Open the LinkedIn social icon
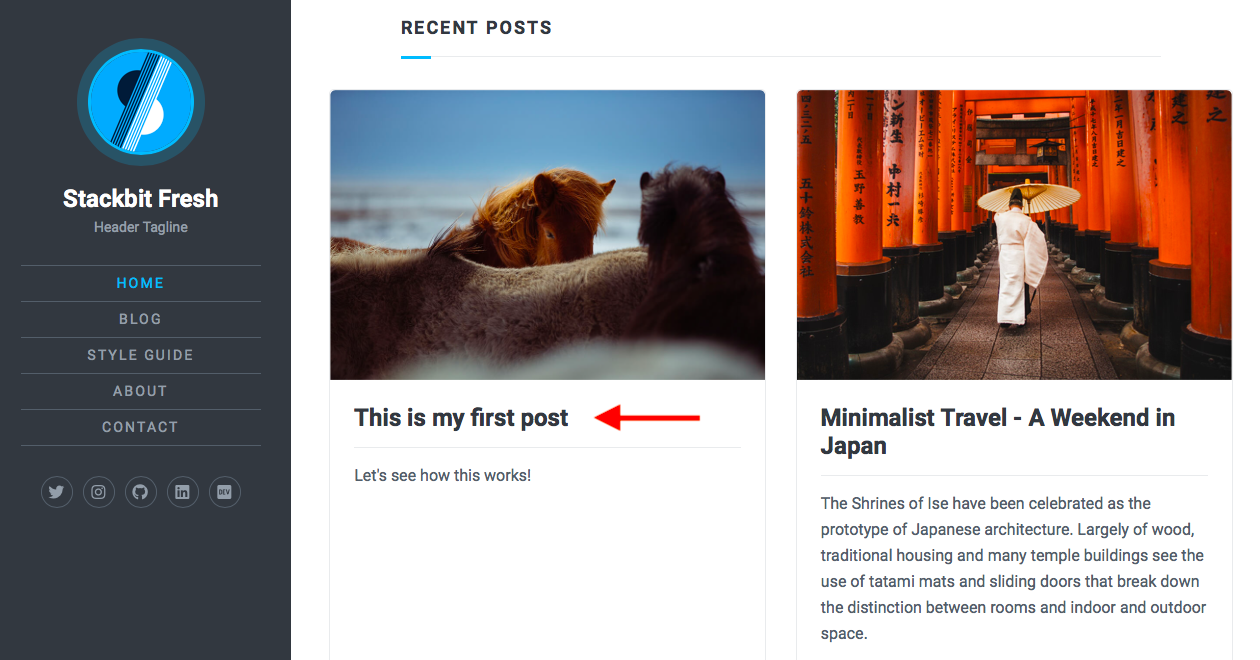The height and width of the screenshot is (660, 1260). [183, 492]
